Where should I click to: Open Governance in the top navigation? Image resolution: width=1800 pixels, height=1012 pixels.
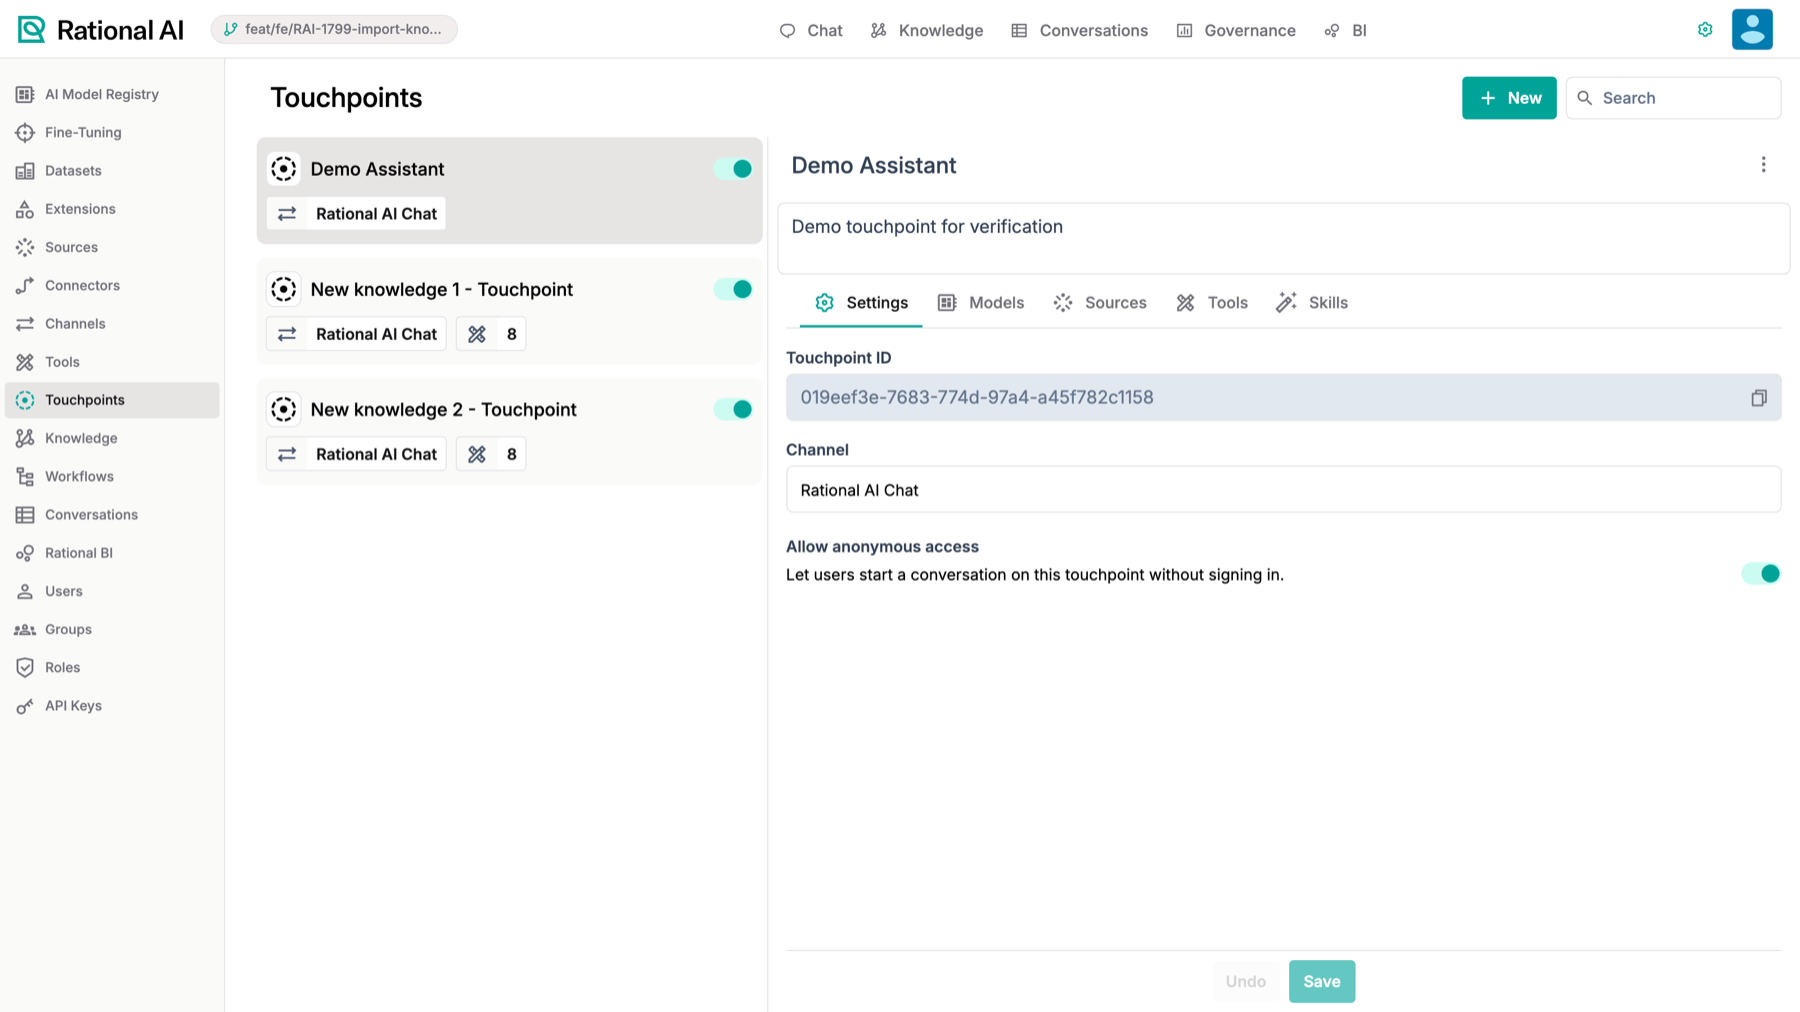coord(1236,31)
